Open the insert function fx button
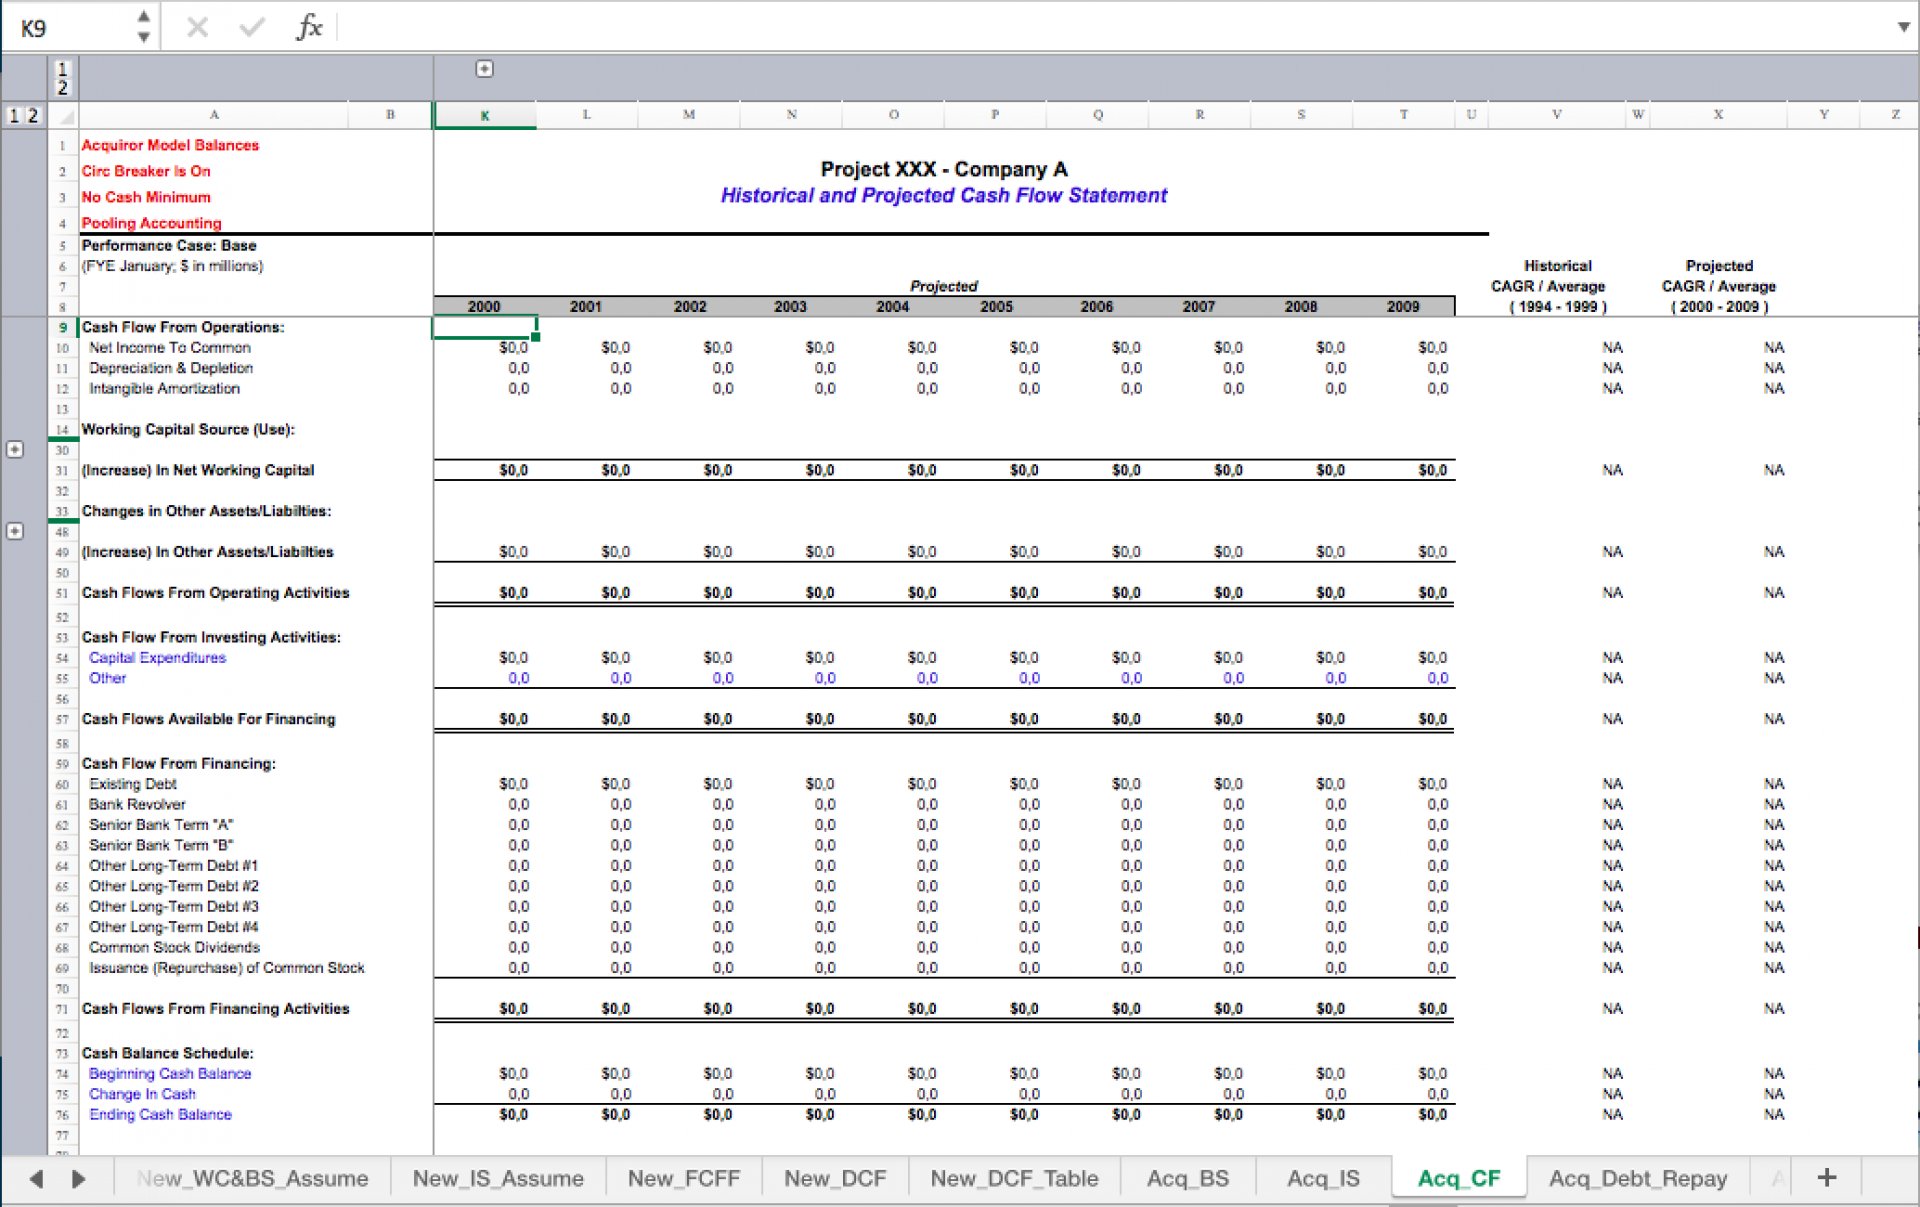 [x=309, y=27]
